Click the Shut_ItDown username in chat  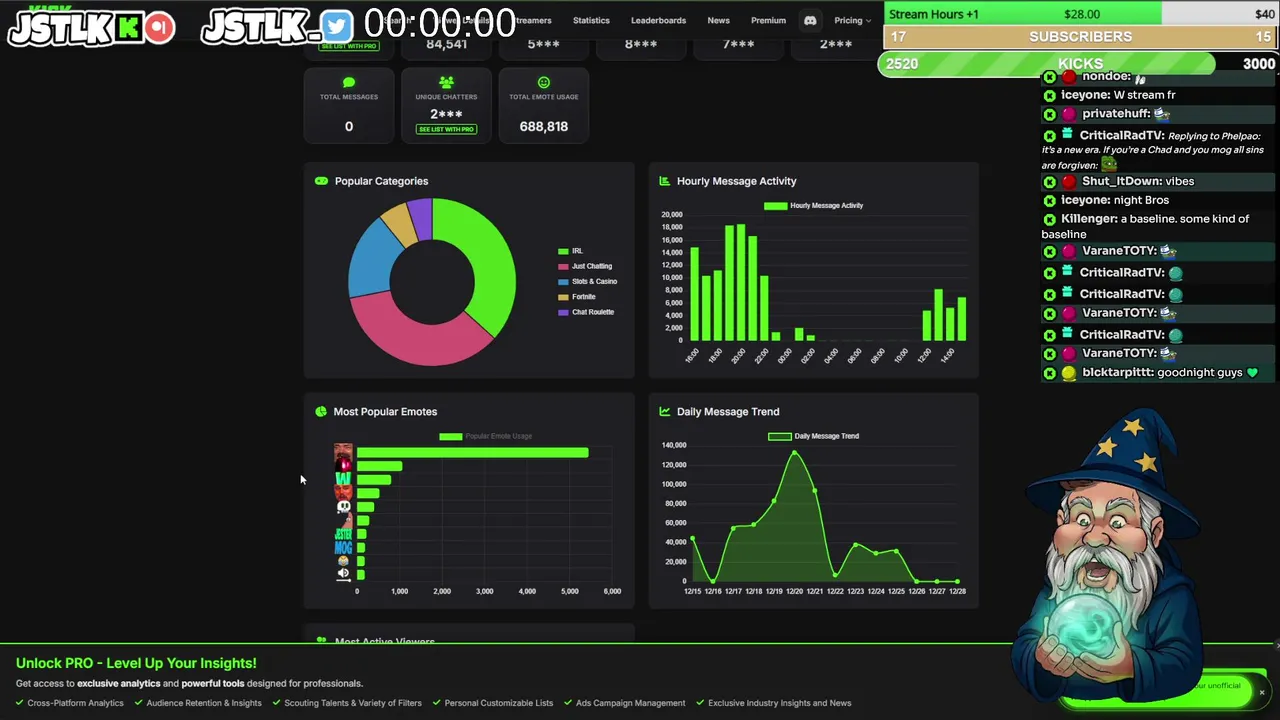tap(1123, 182)
